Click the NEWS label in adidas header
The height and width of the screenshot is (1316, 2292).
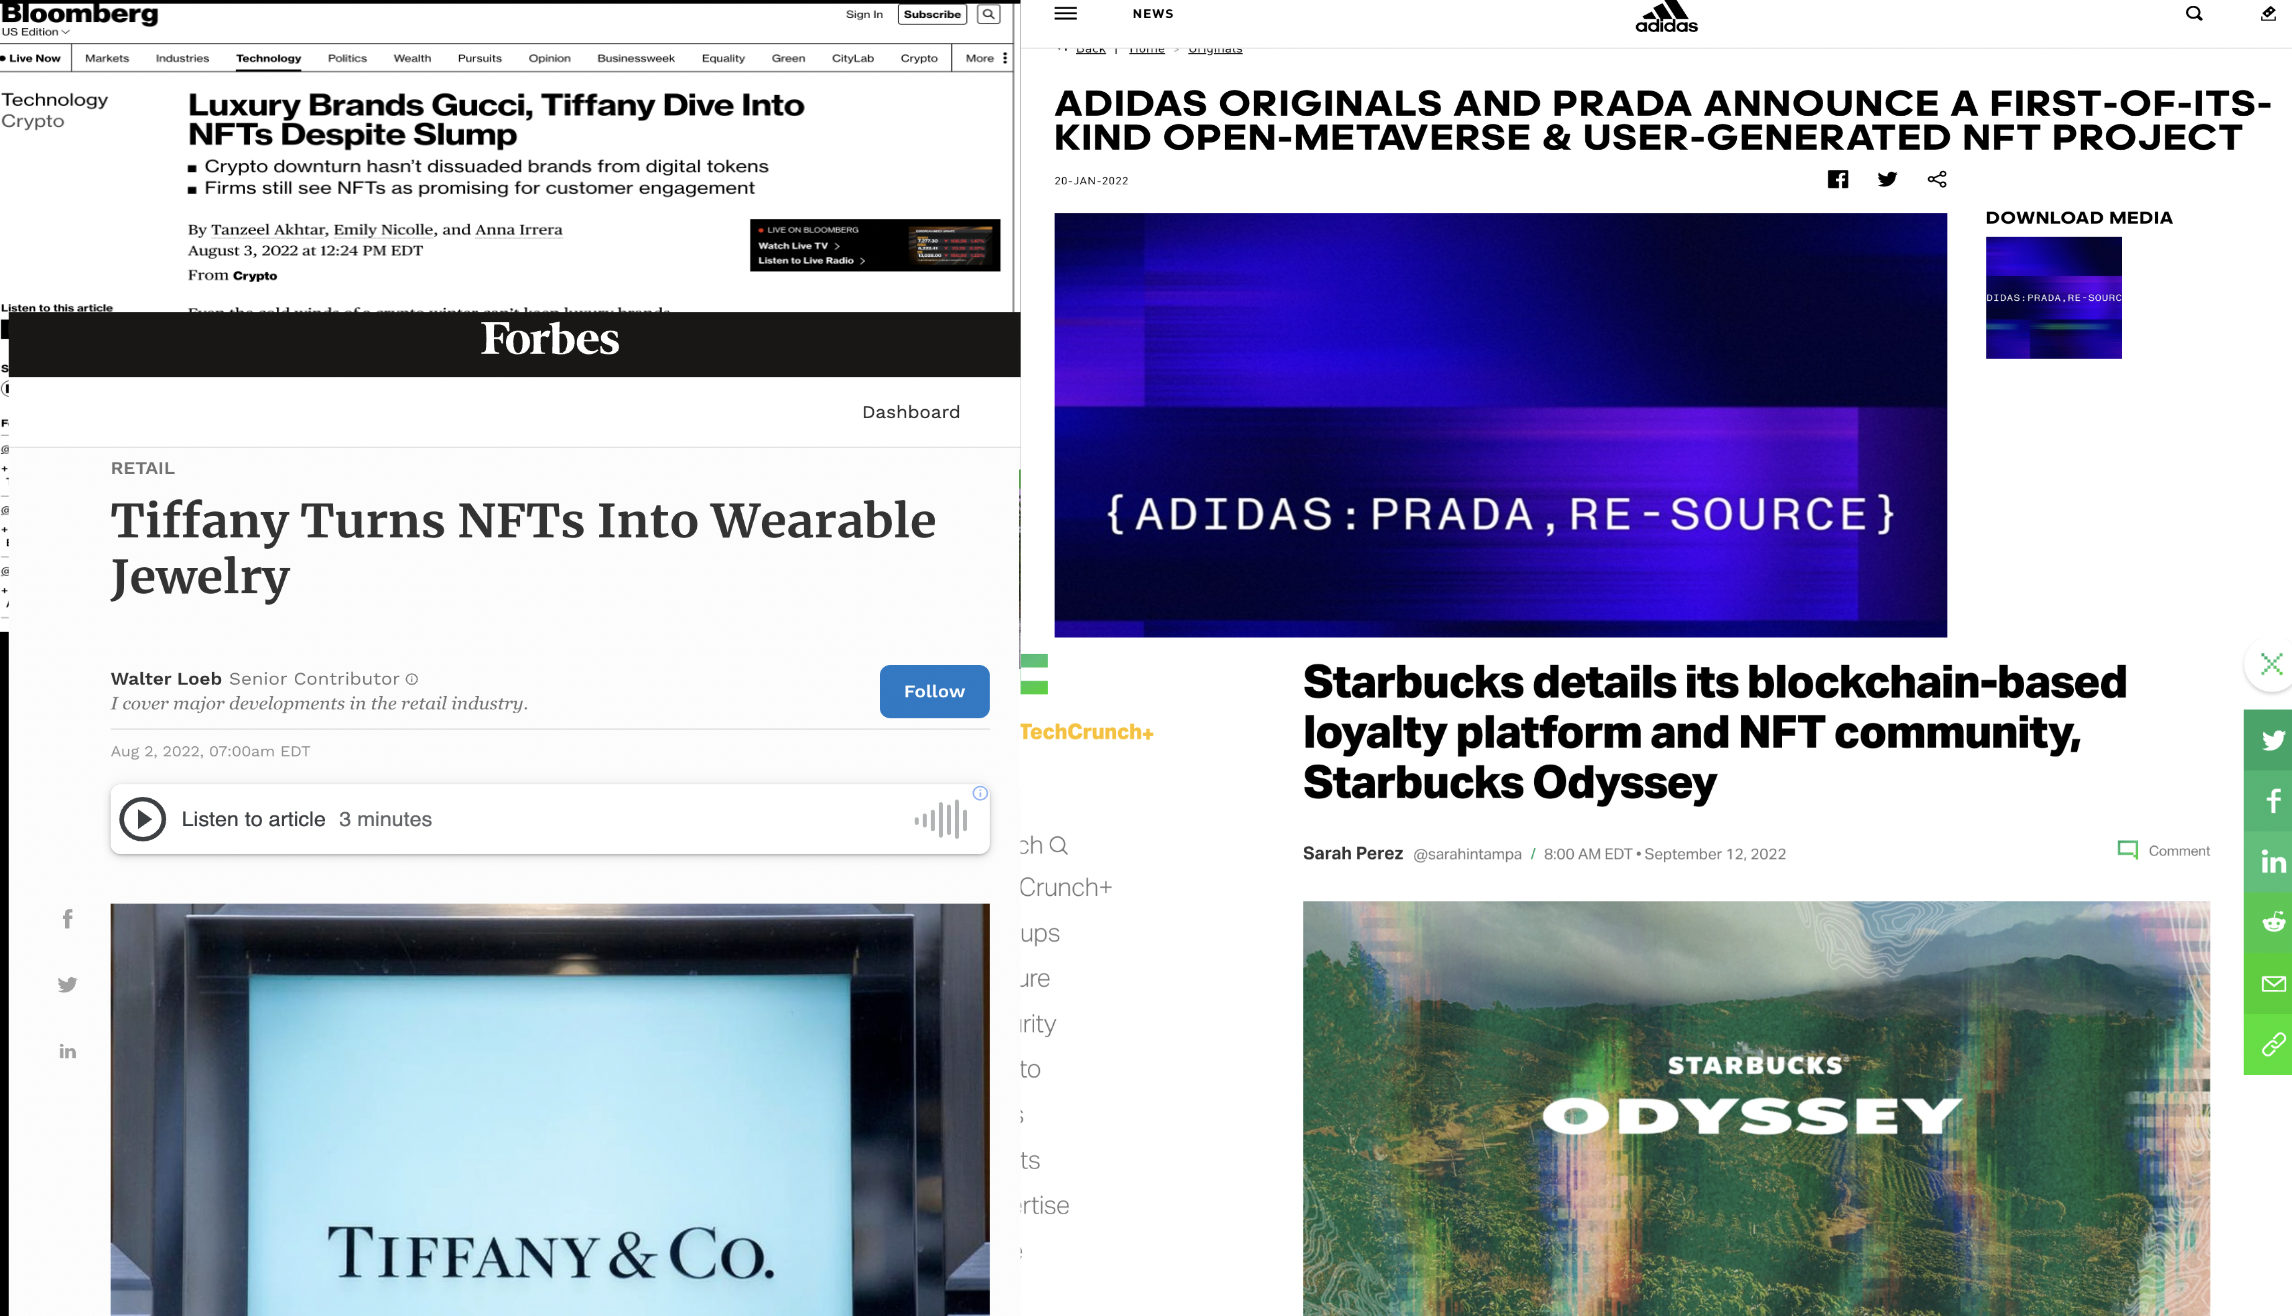tap(1153, 14)
